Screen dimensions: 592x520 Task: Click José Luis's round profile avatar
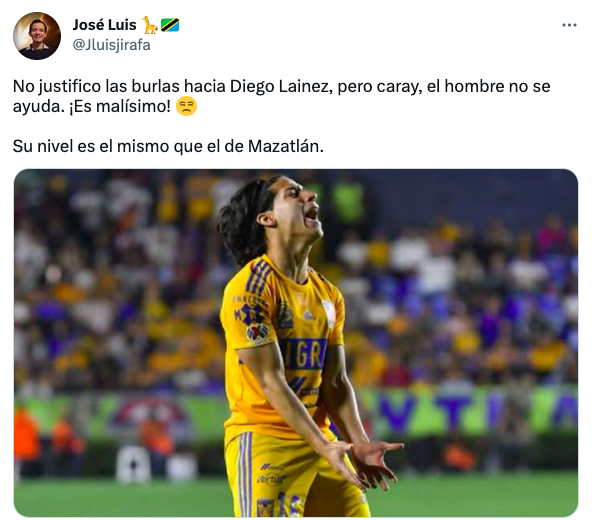37,36
